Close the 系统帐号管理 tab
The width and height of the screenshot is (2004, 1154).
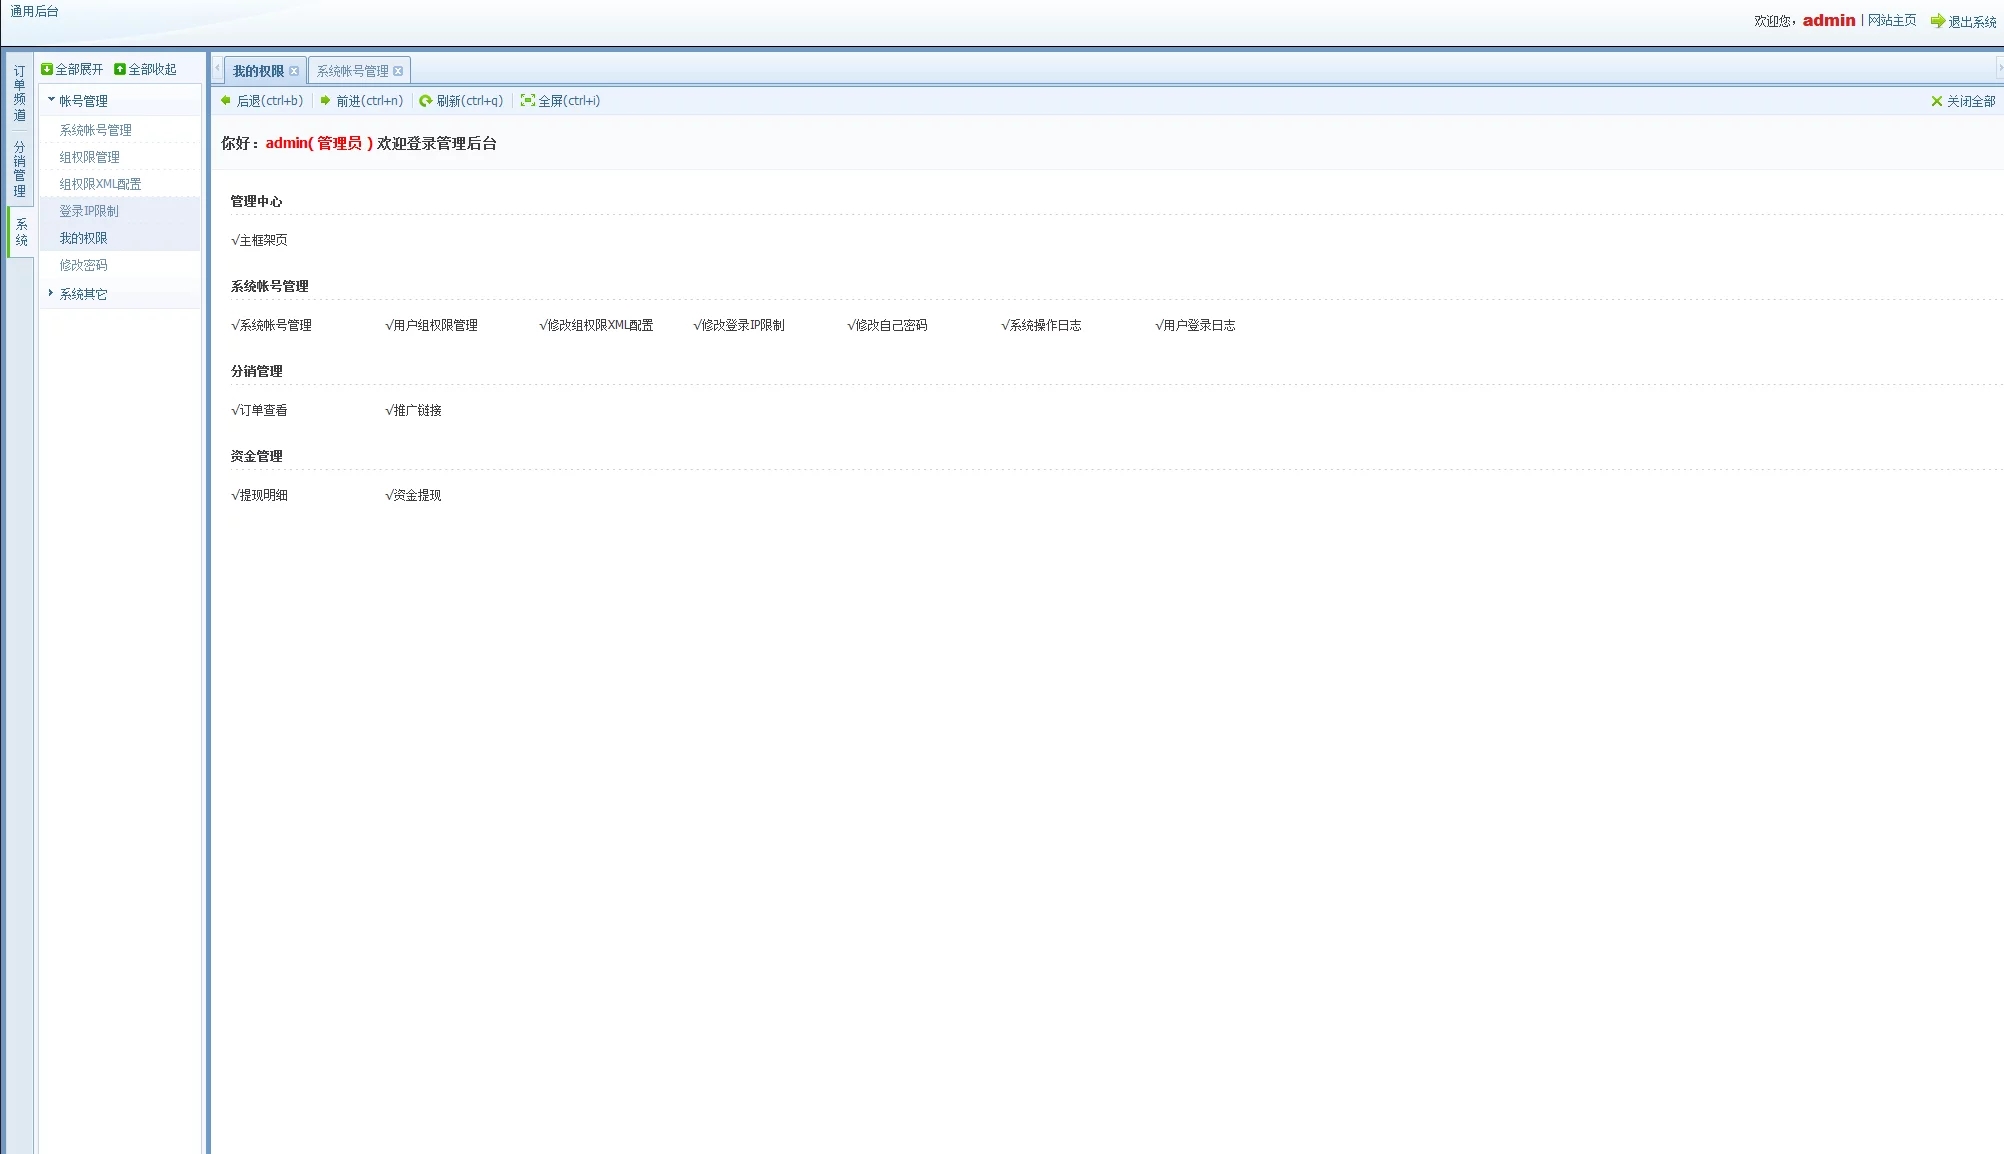398,71
